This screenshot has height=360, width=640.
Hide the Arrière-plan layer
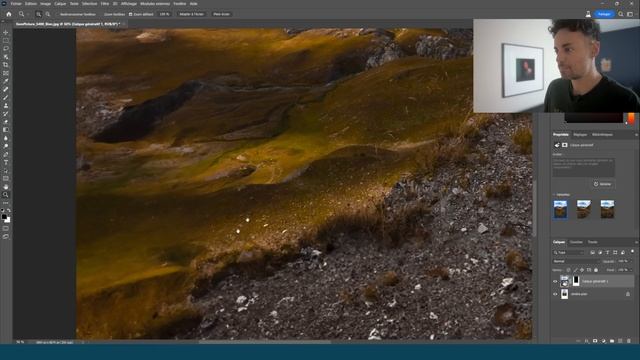click(x=555, y=294)
